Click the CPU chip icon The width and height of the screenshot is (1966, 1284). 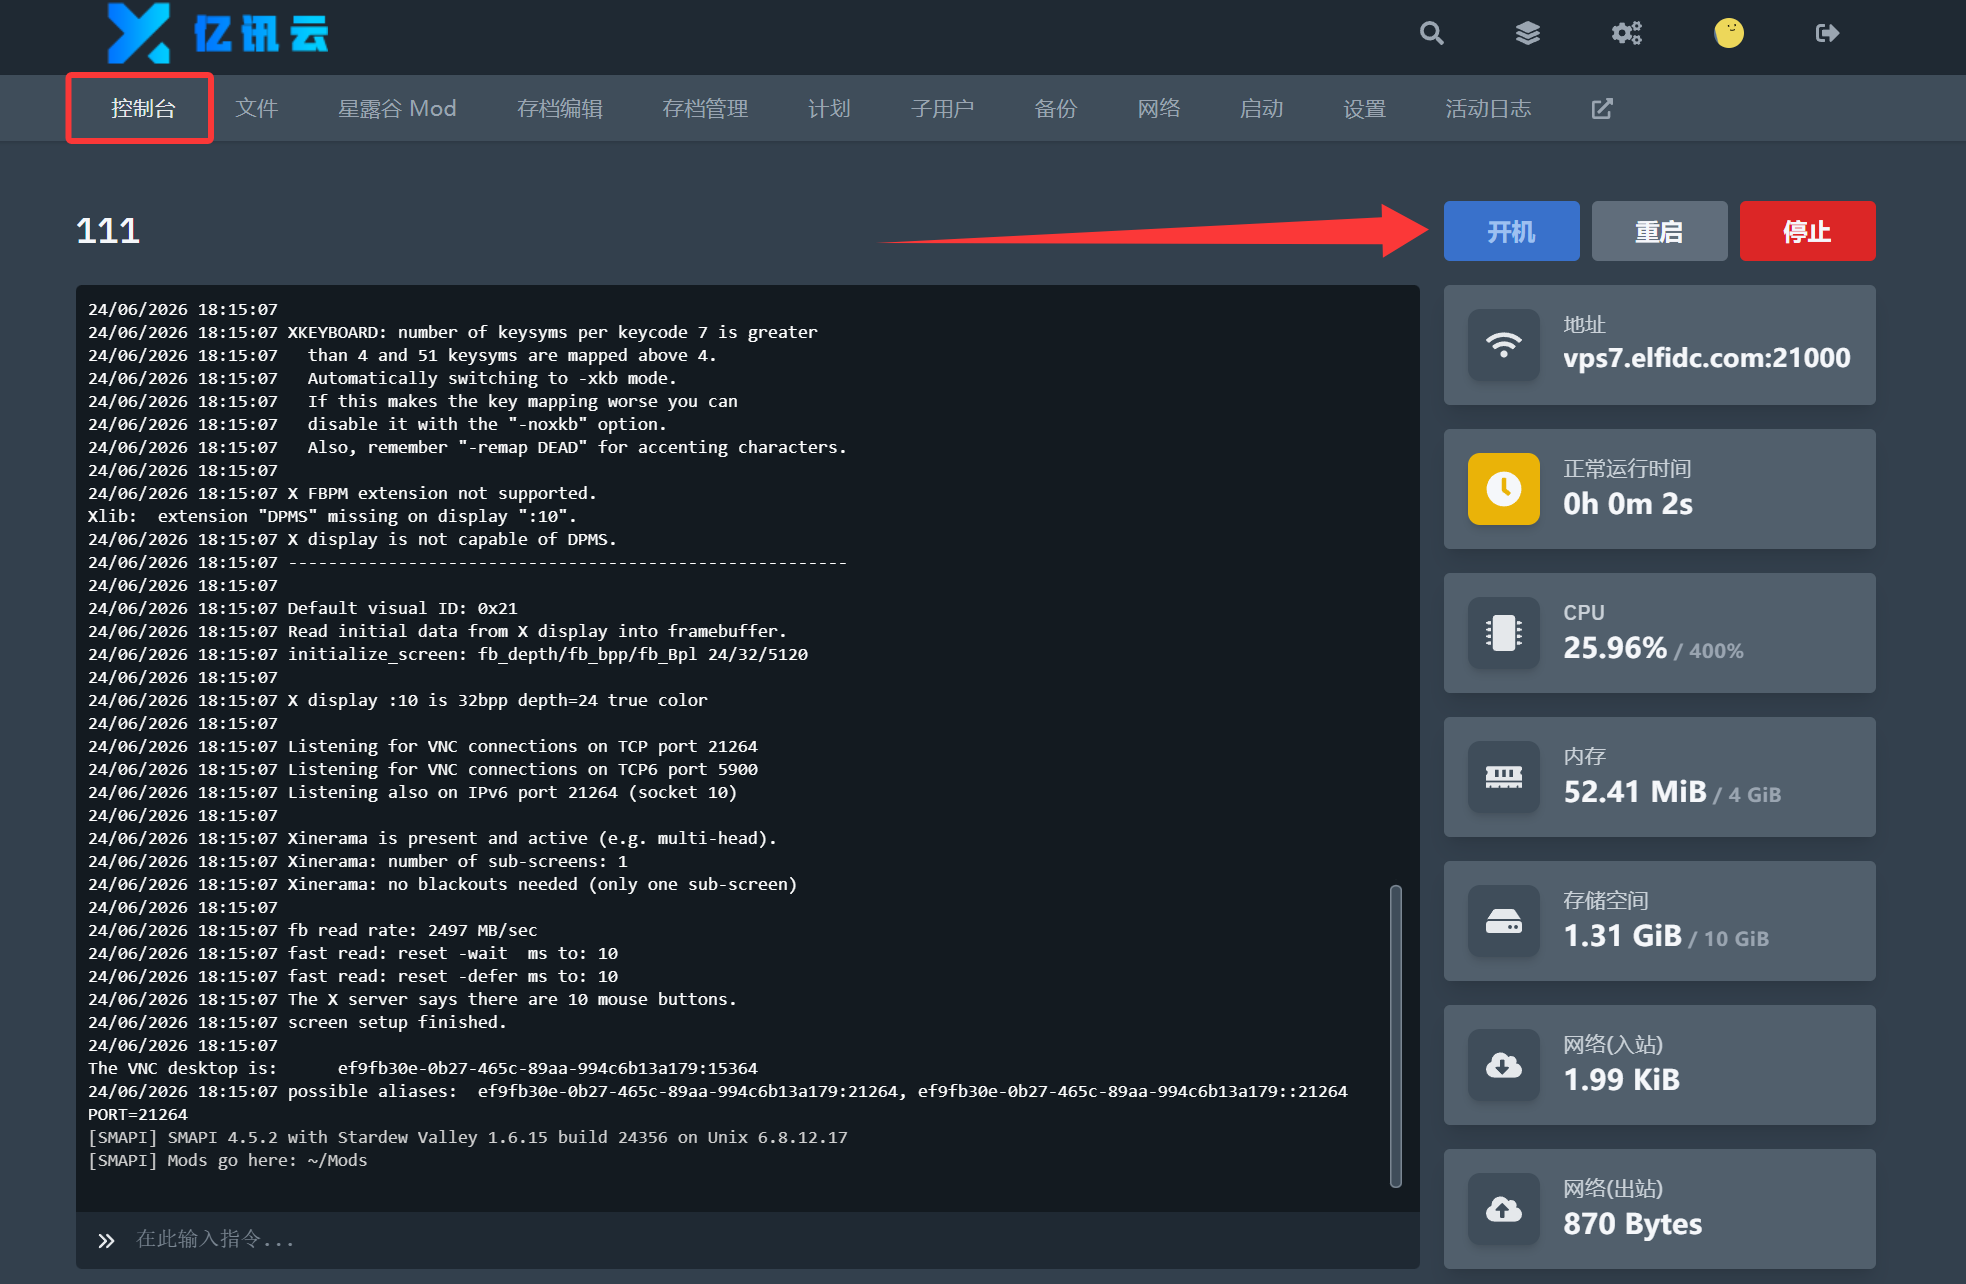(1503, 633)
